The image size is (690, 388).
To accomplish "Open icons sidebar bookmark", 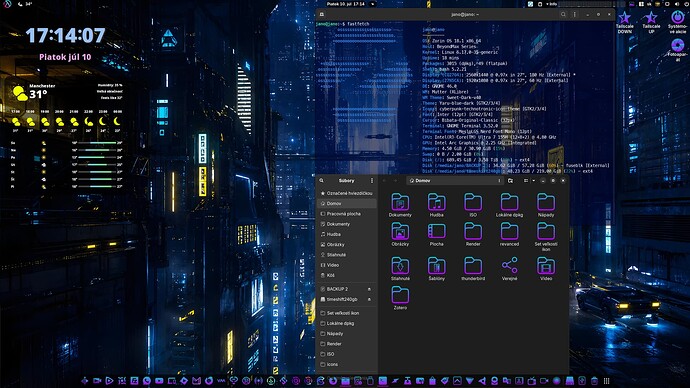I will [x=347, y=364].
